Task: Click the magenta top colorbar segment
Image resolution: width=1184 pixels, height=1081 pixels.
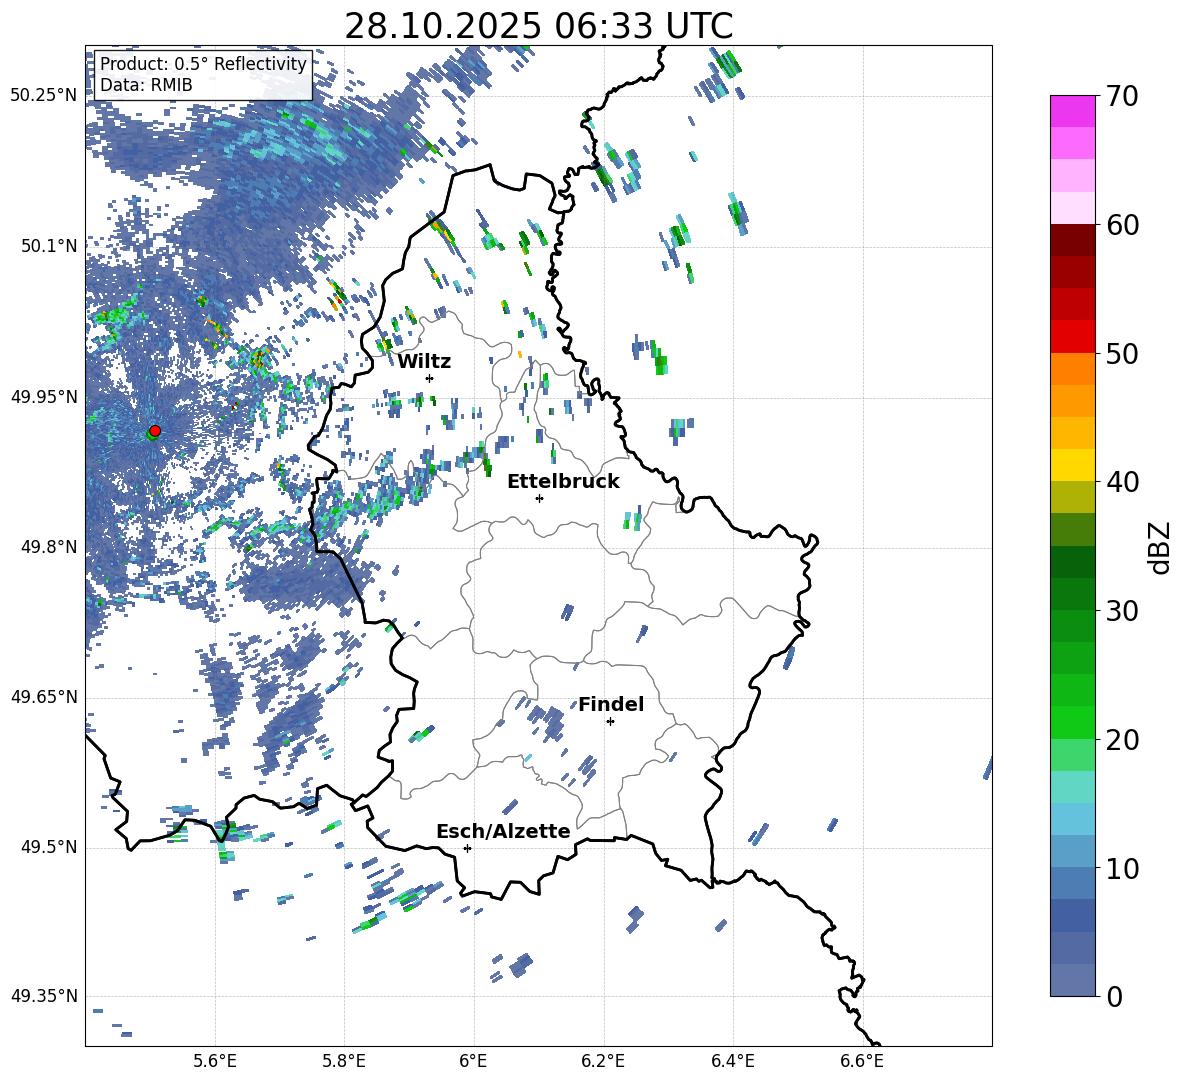Action: pyautogui.click(x=1072, y=112)
